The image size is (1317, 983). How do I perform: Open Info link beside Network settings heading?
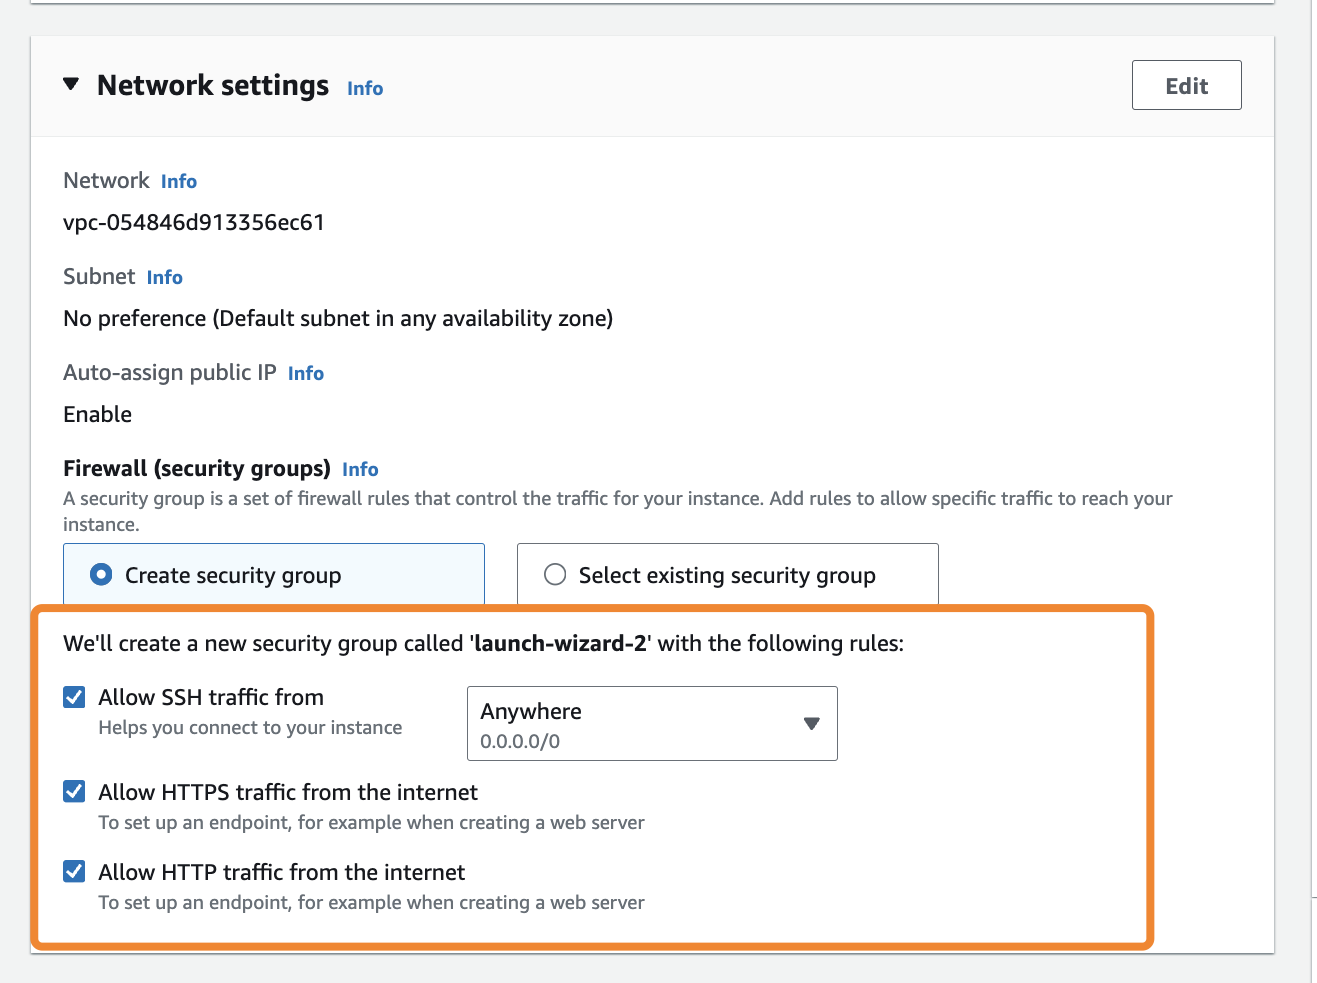point(365,89)
